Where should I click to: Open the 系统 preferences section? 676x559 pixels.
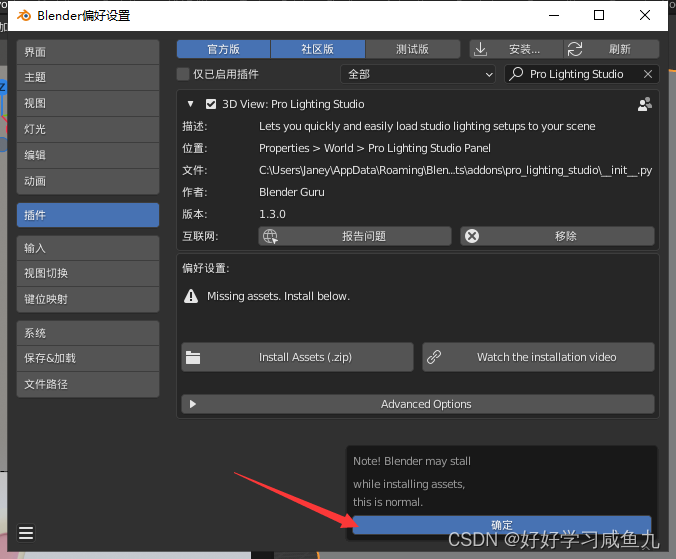tap(88, 333)
